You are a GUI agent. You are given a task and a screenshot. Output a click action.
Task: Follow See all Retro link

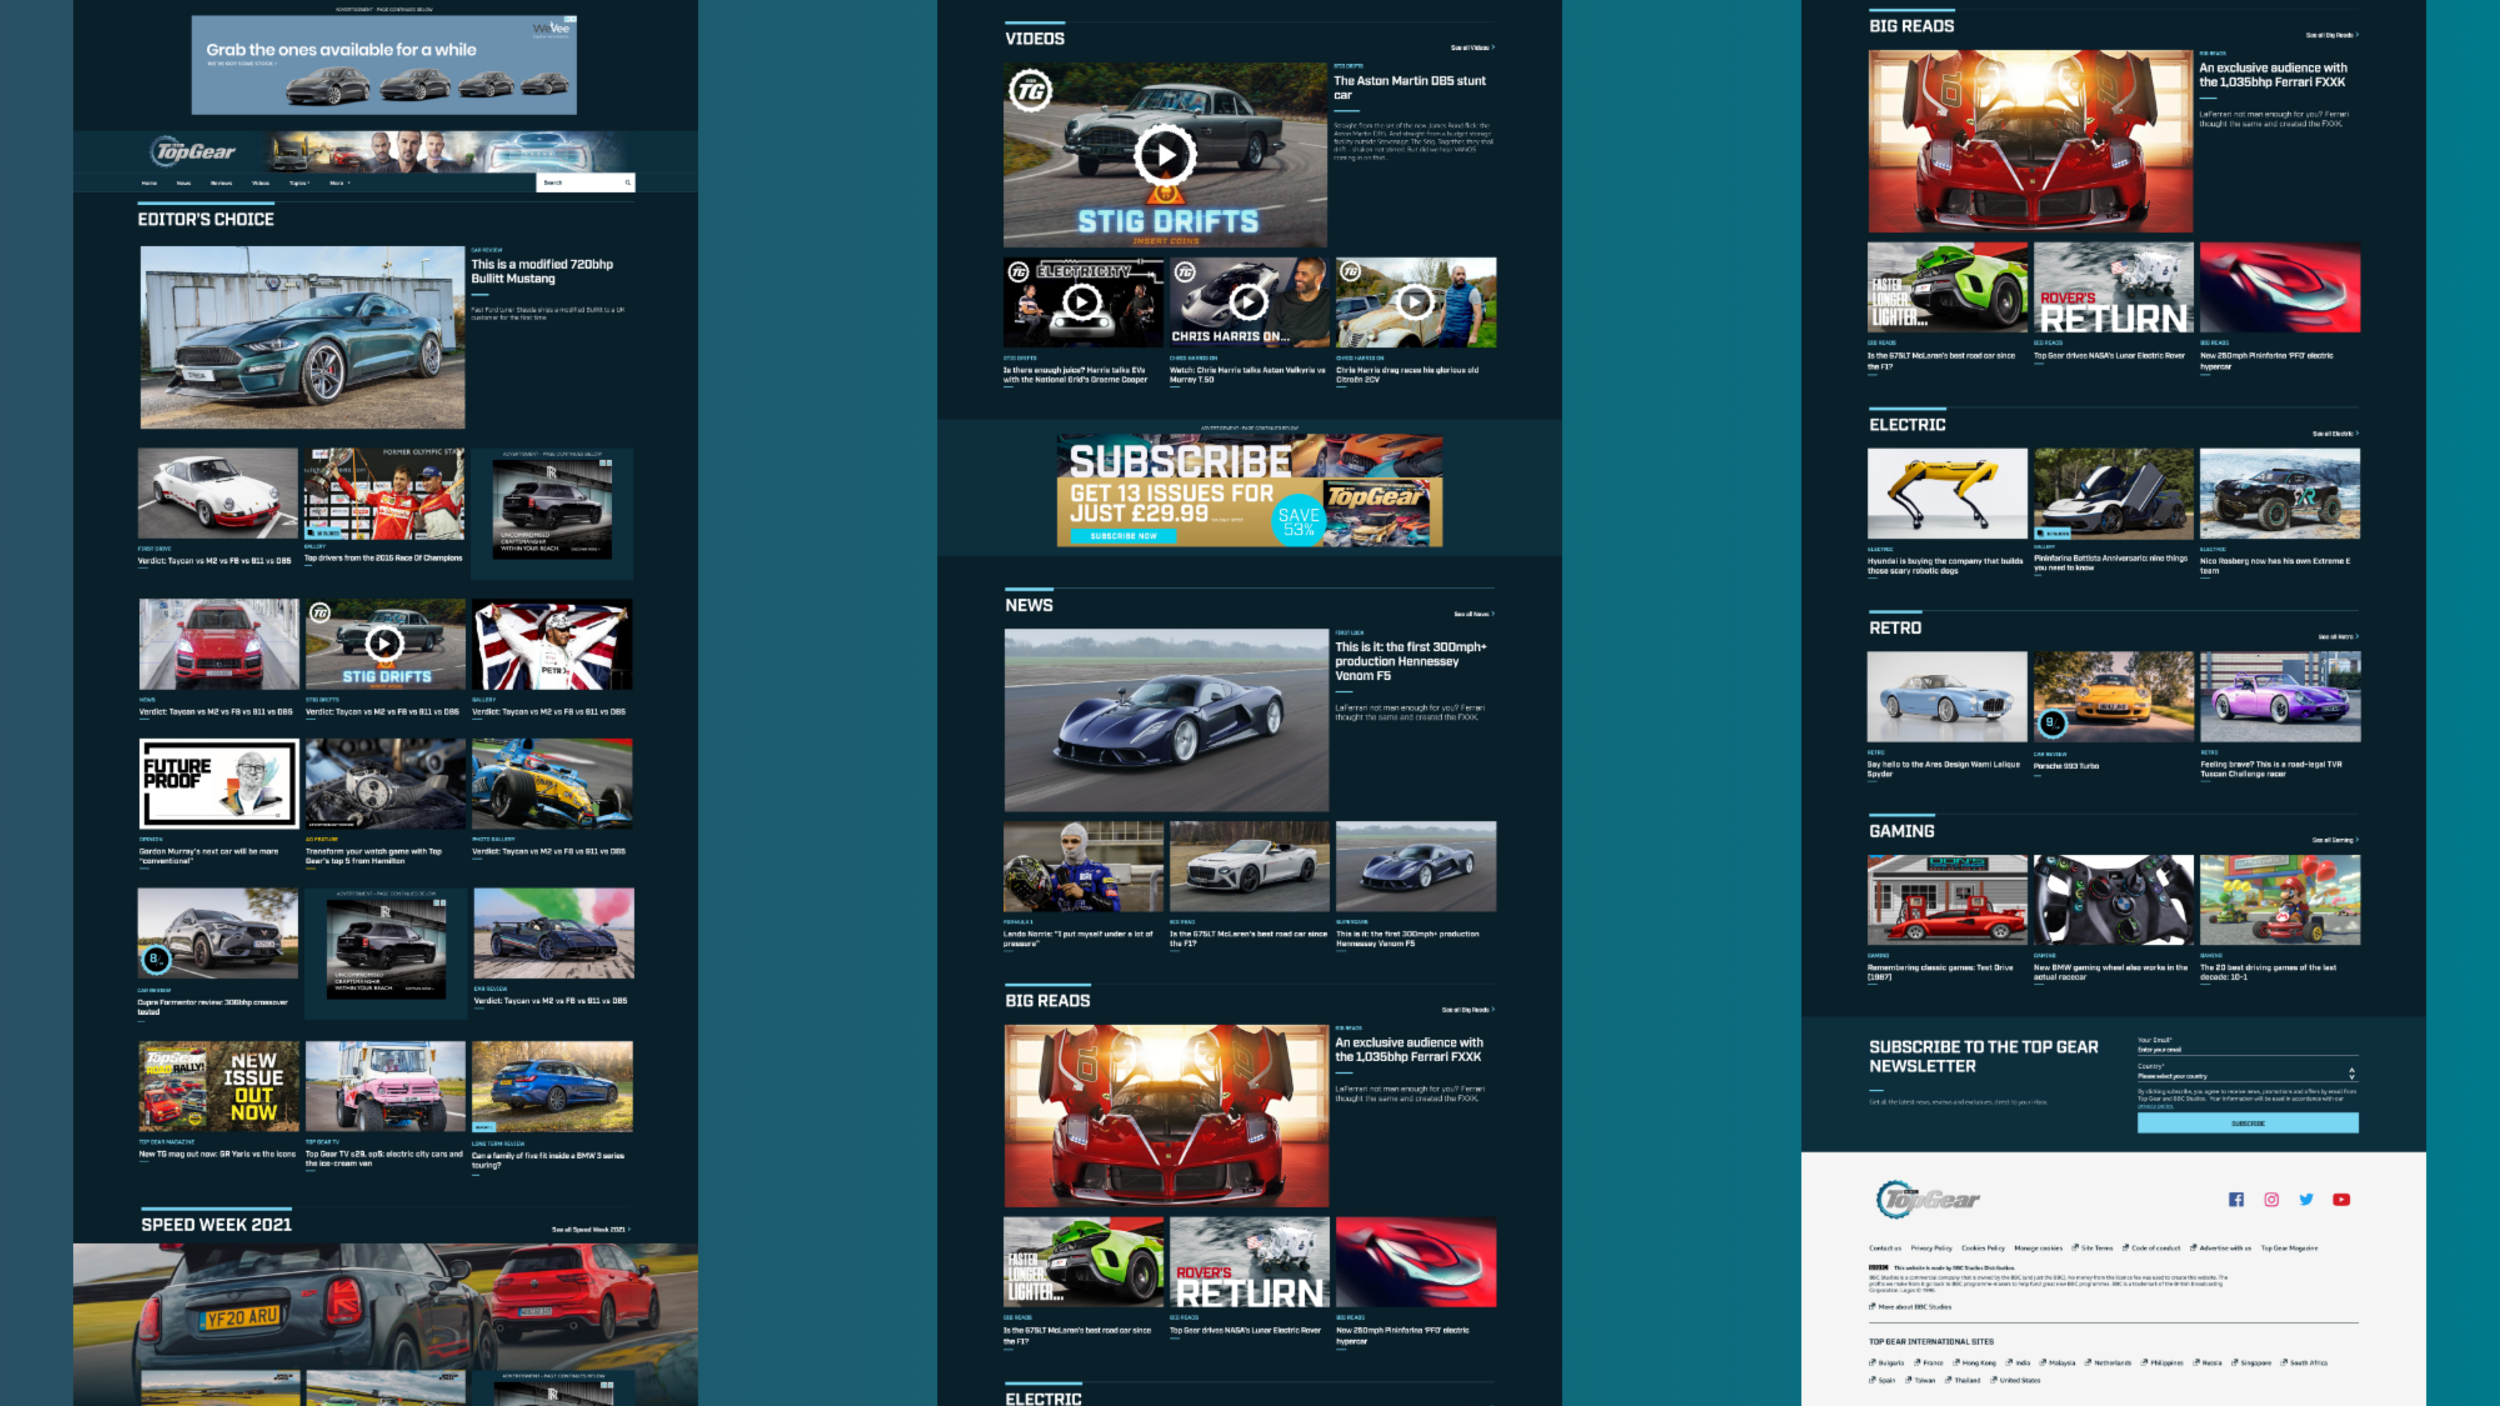[x=2339, y=637]
